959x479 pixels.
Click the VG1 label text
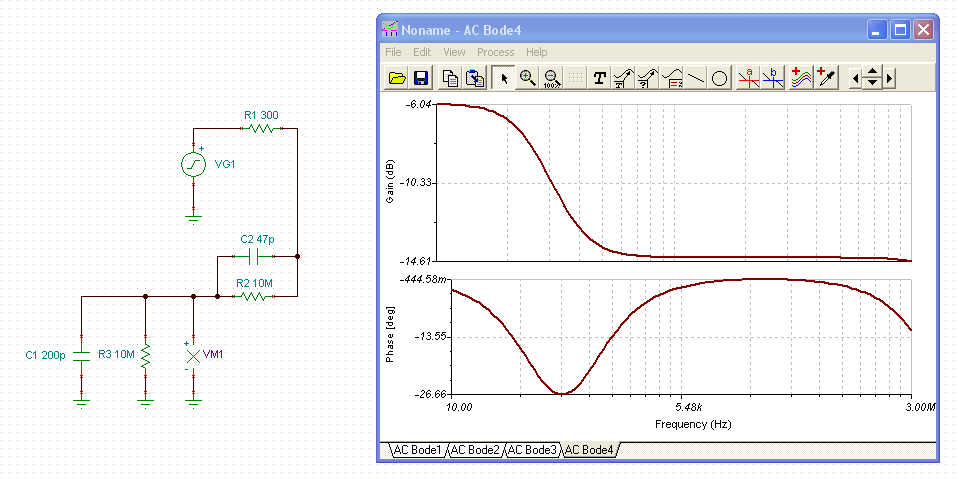[x=224, y=165]
